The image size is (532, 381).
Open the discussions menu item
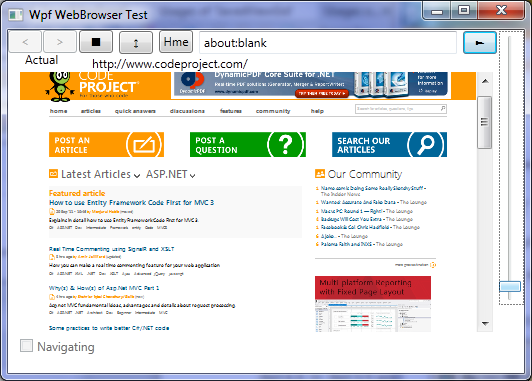point(187,111)
